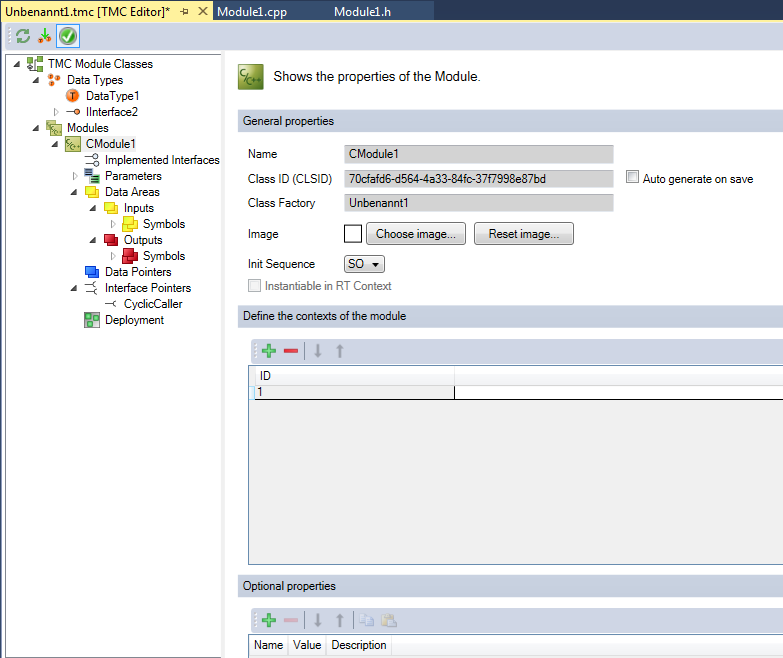This screenshot has height=658, width=783.
Task: Click the Deployment grid icon
Action: [92, 320]
